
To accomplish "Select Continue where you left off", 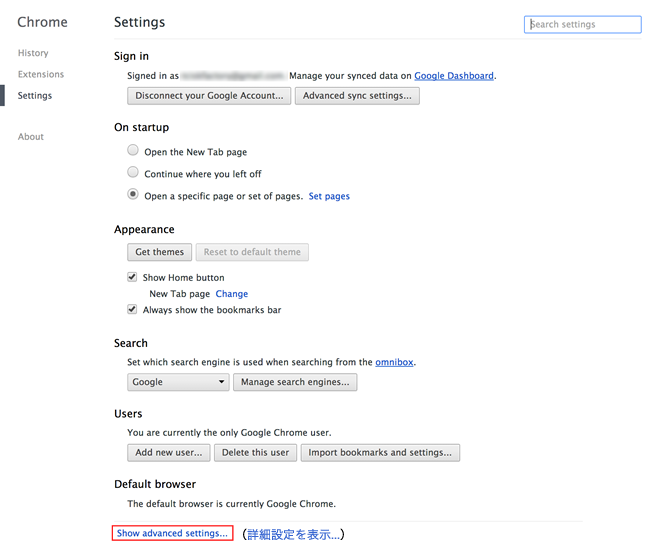I will (x=133, y=172).
